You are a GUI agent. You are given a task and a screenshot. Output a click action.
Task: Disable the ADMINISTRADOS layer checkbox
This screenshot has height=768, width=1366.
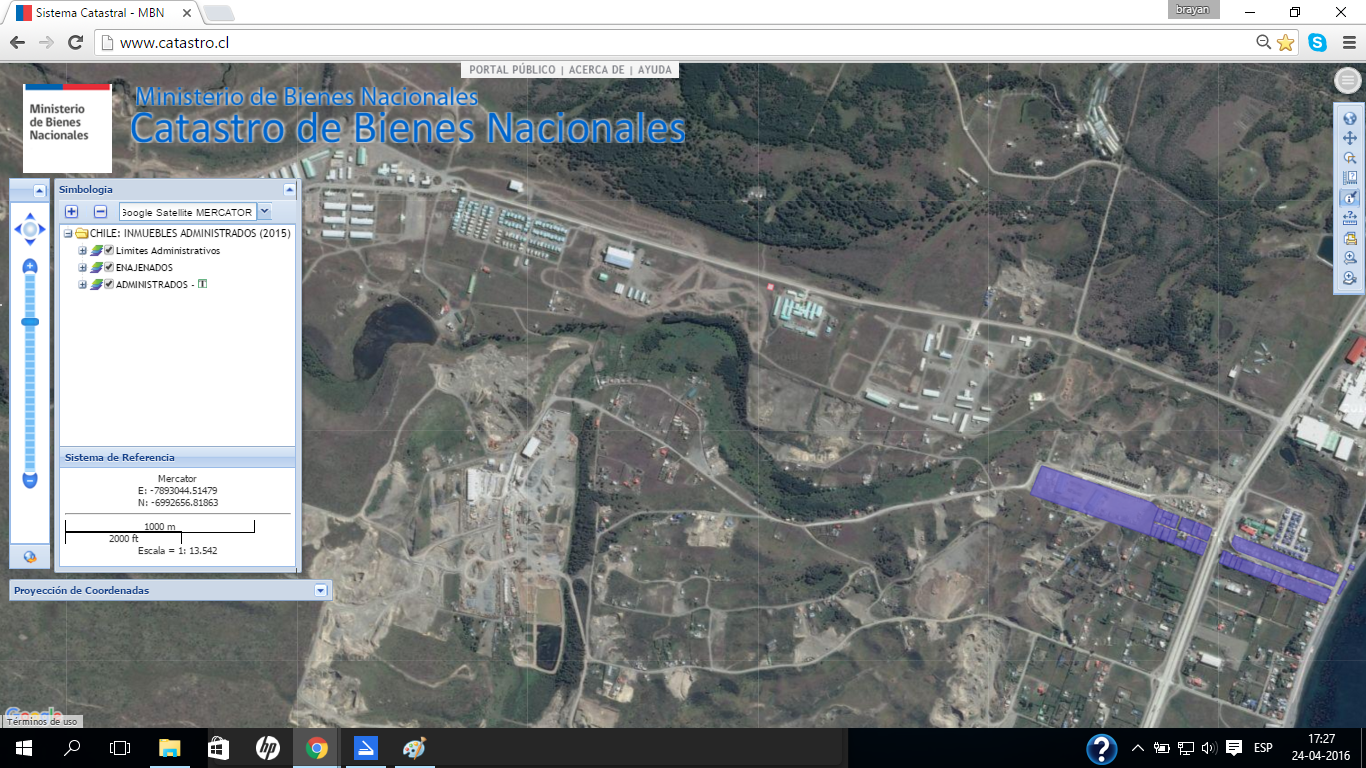109,284
